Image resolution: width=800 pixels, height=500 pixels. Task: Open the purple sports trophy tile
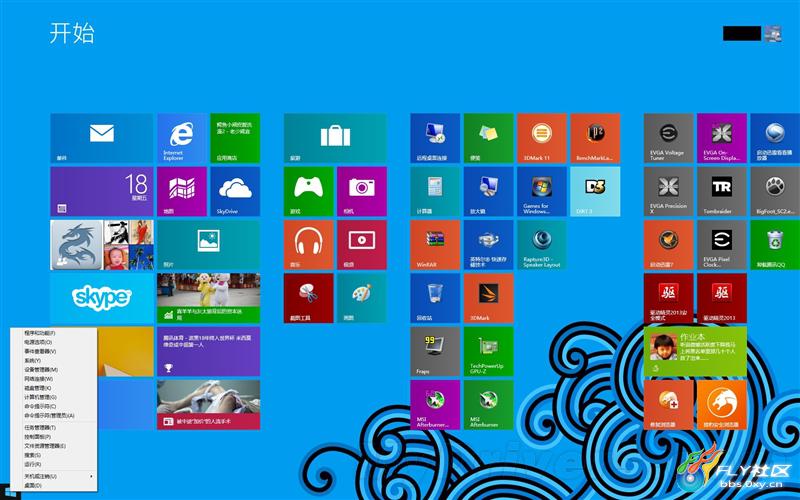pos(209,352)
